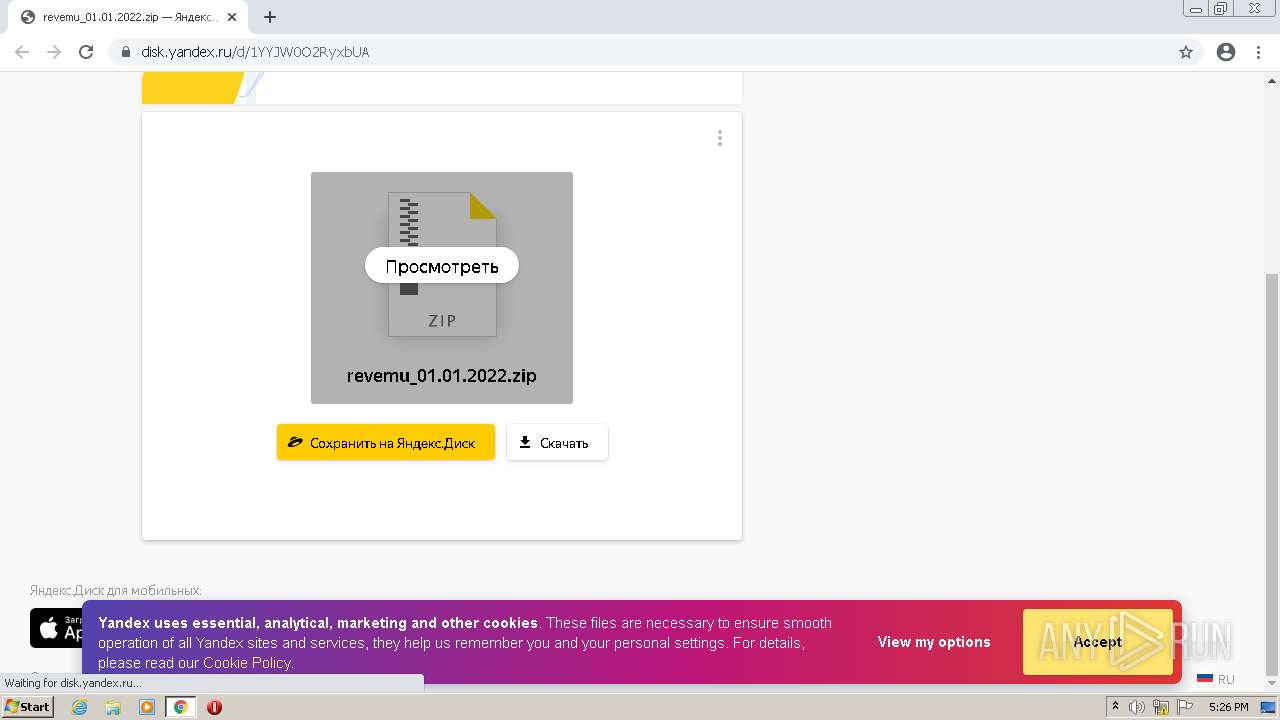Open media player taskbar icon
Viewport: 1280px width, 720px height.
tap(147, 707)
